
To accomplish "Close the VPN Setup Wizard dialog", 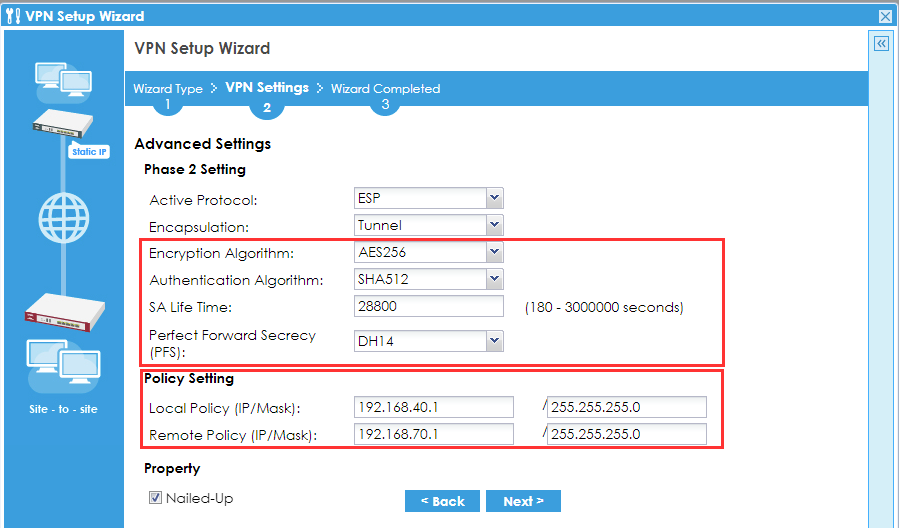I will [885, 16].
